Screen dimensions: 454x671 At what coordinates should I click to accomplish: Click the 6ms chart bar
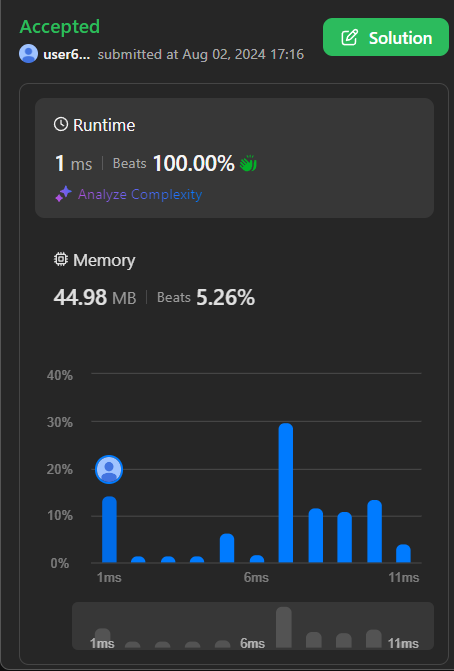[x=257, y=558]
